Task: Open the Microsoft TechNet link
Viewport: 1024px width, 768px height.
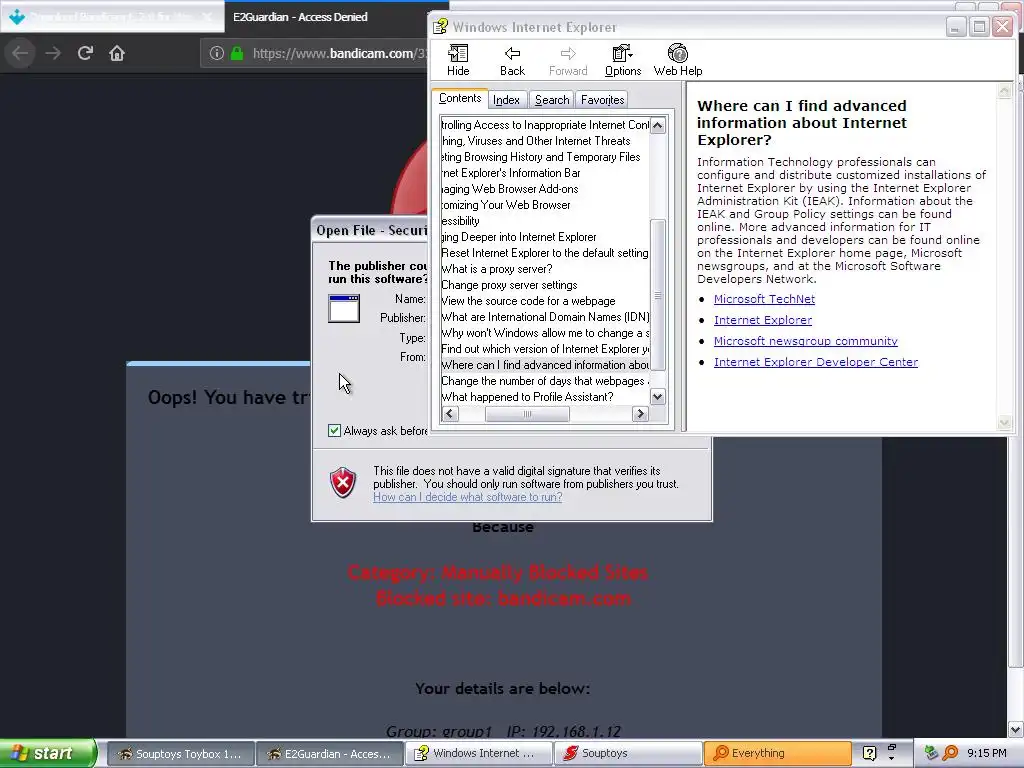Action: [x=764, y=299]
